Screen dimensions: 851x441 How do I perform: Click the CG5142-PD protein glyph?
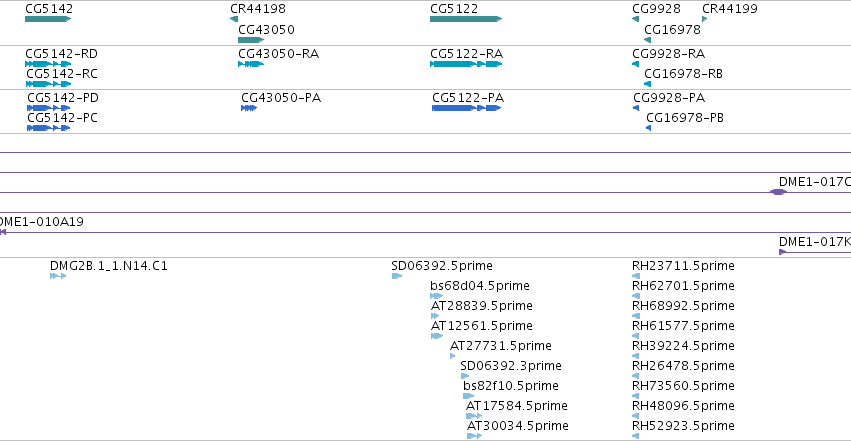[x=49, y=108]
